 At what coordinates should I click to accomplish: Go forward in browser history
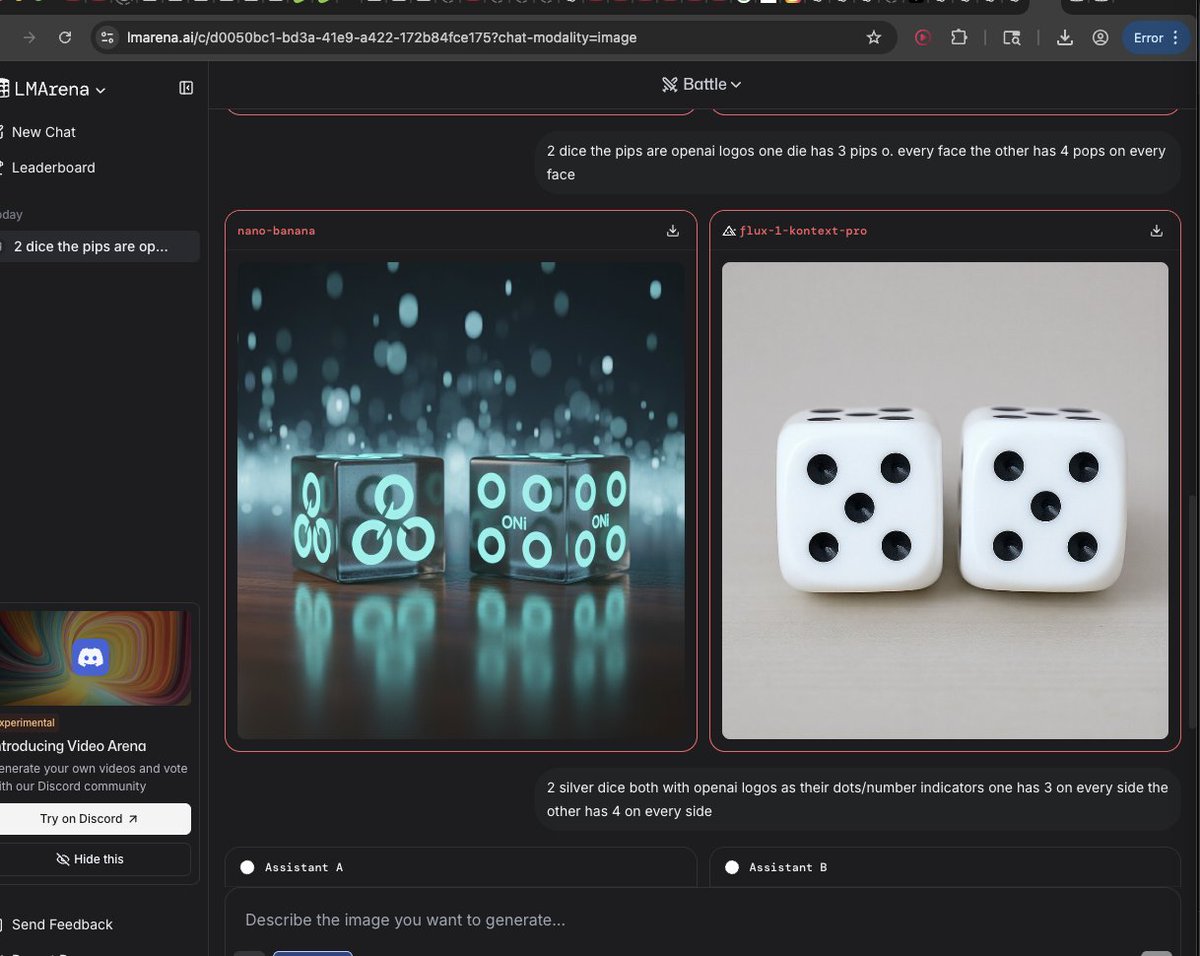[29, 37]
